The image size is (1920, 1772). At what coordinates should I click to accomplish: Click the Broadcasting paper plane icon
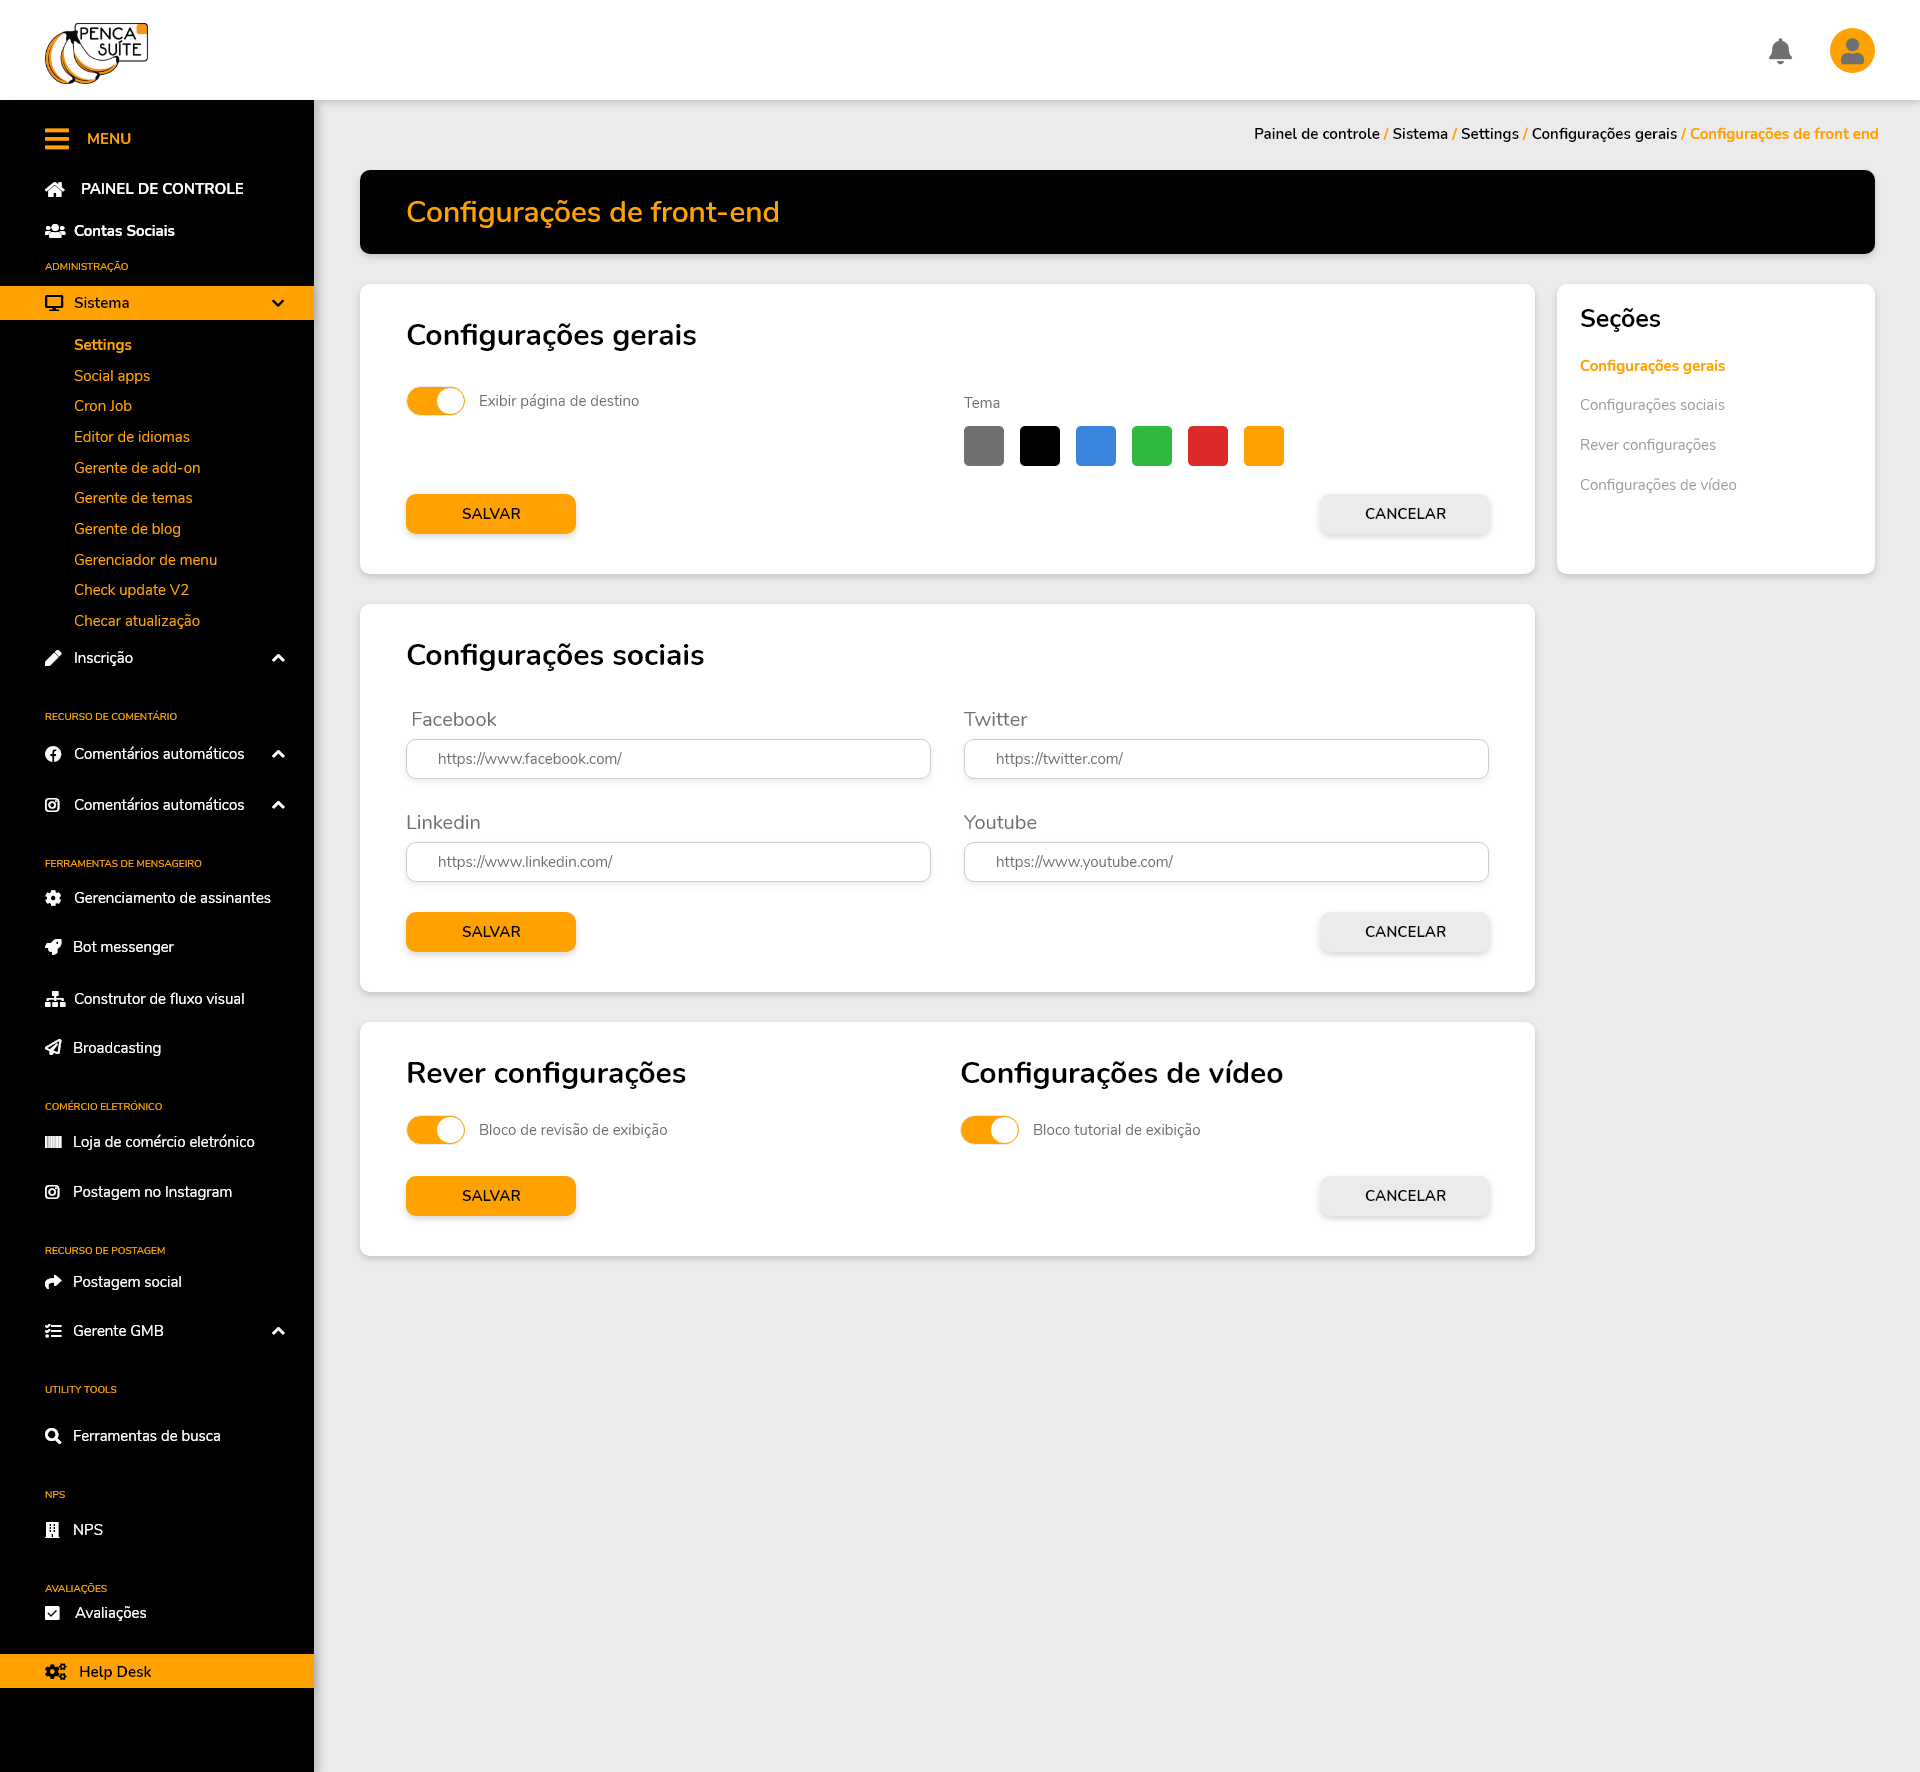[x=54, y=1048]
